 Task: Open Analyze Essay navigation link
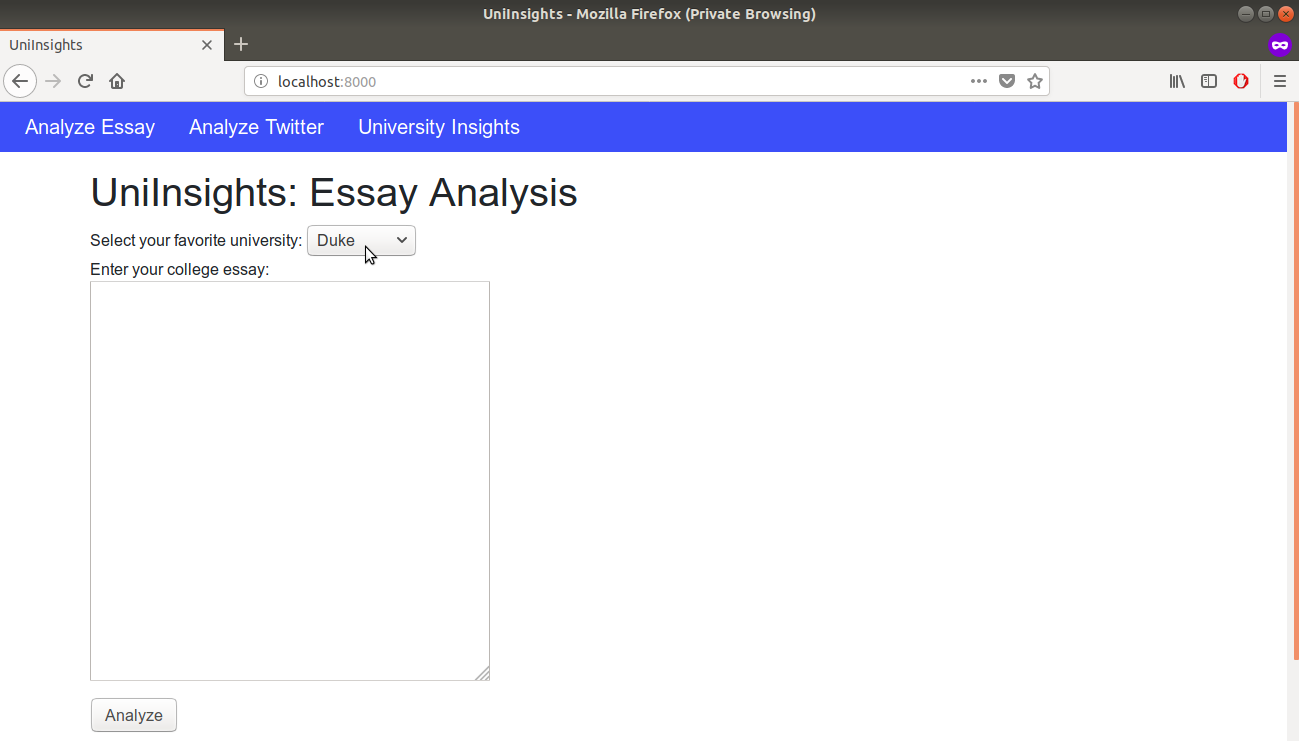click(x=90, y=127)
